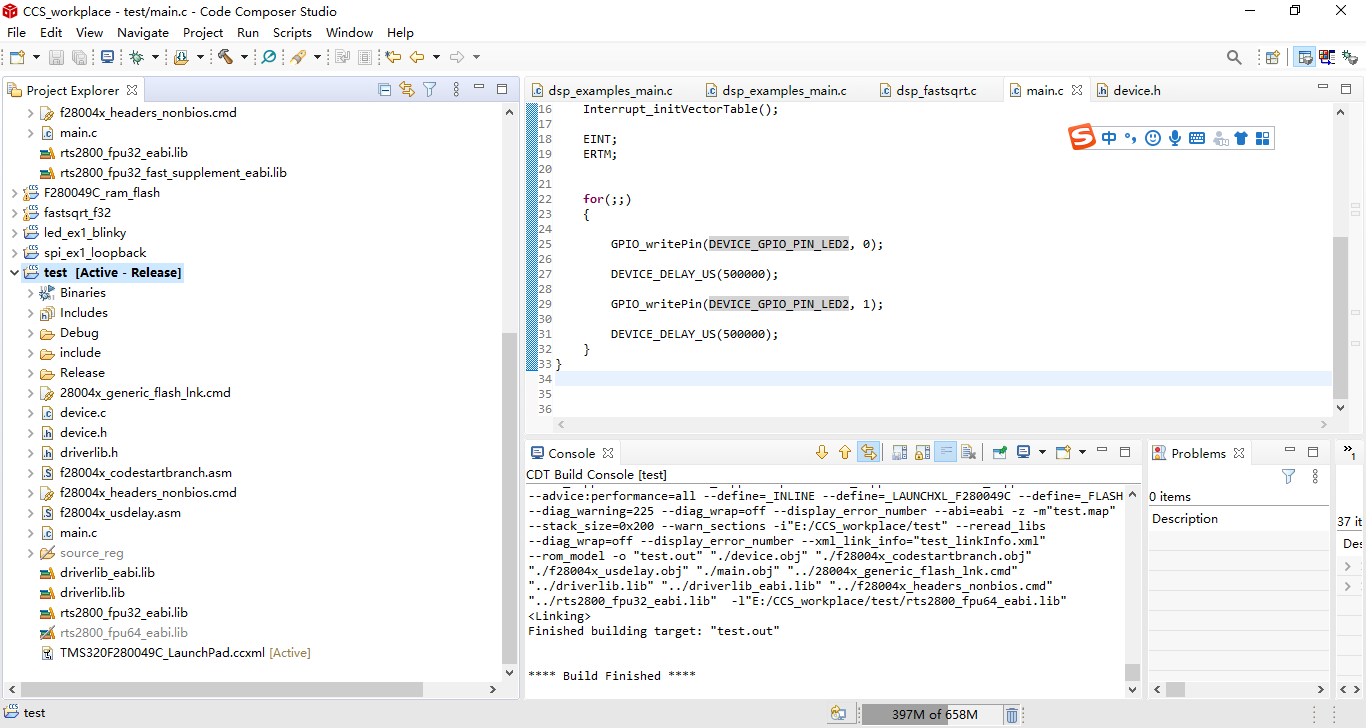Click the Description column header
1366x728 pixels.
(1240, 519)
